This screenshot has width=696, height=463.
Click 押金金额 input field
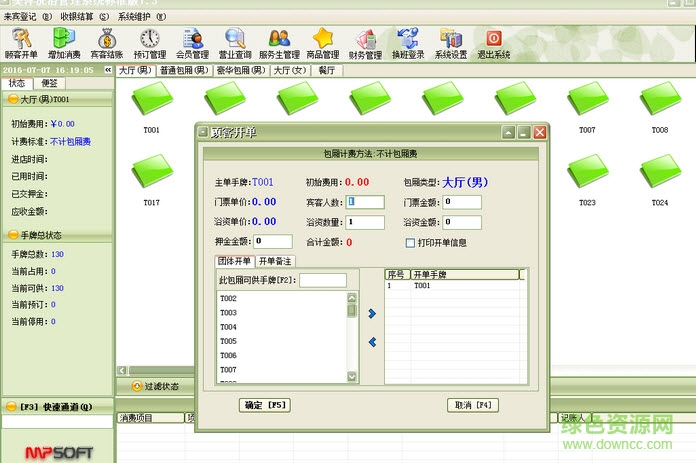point(273,241)
